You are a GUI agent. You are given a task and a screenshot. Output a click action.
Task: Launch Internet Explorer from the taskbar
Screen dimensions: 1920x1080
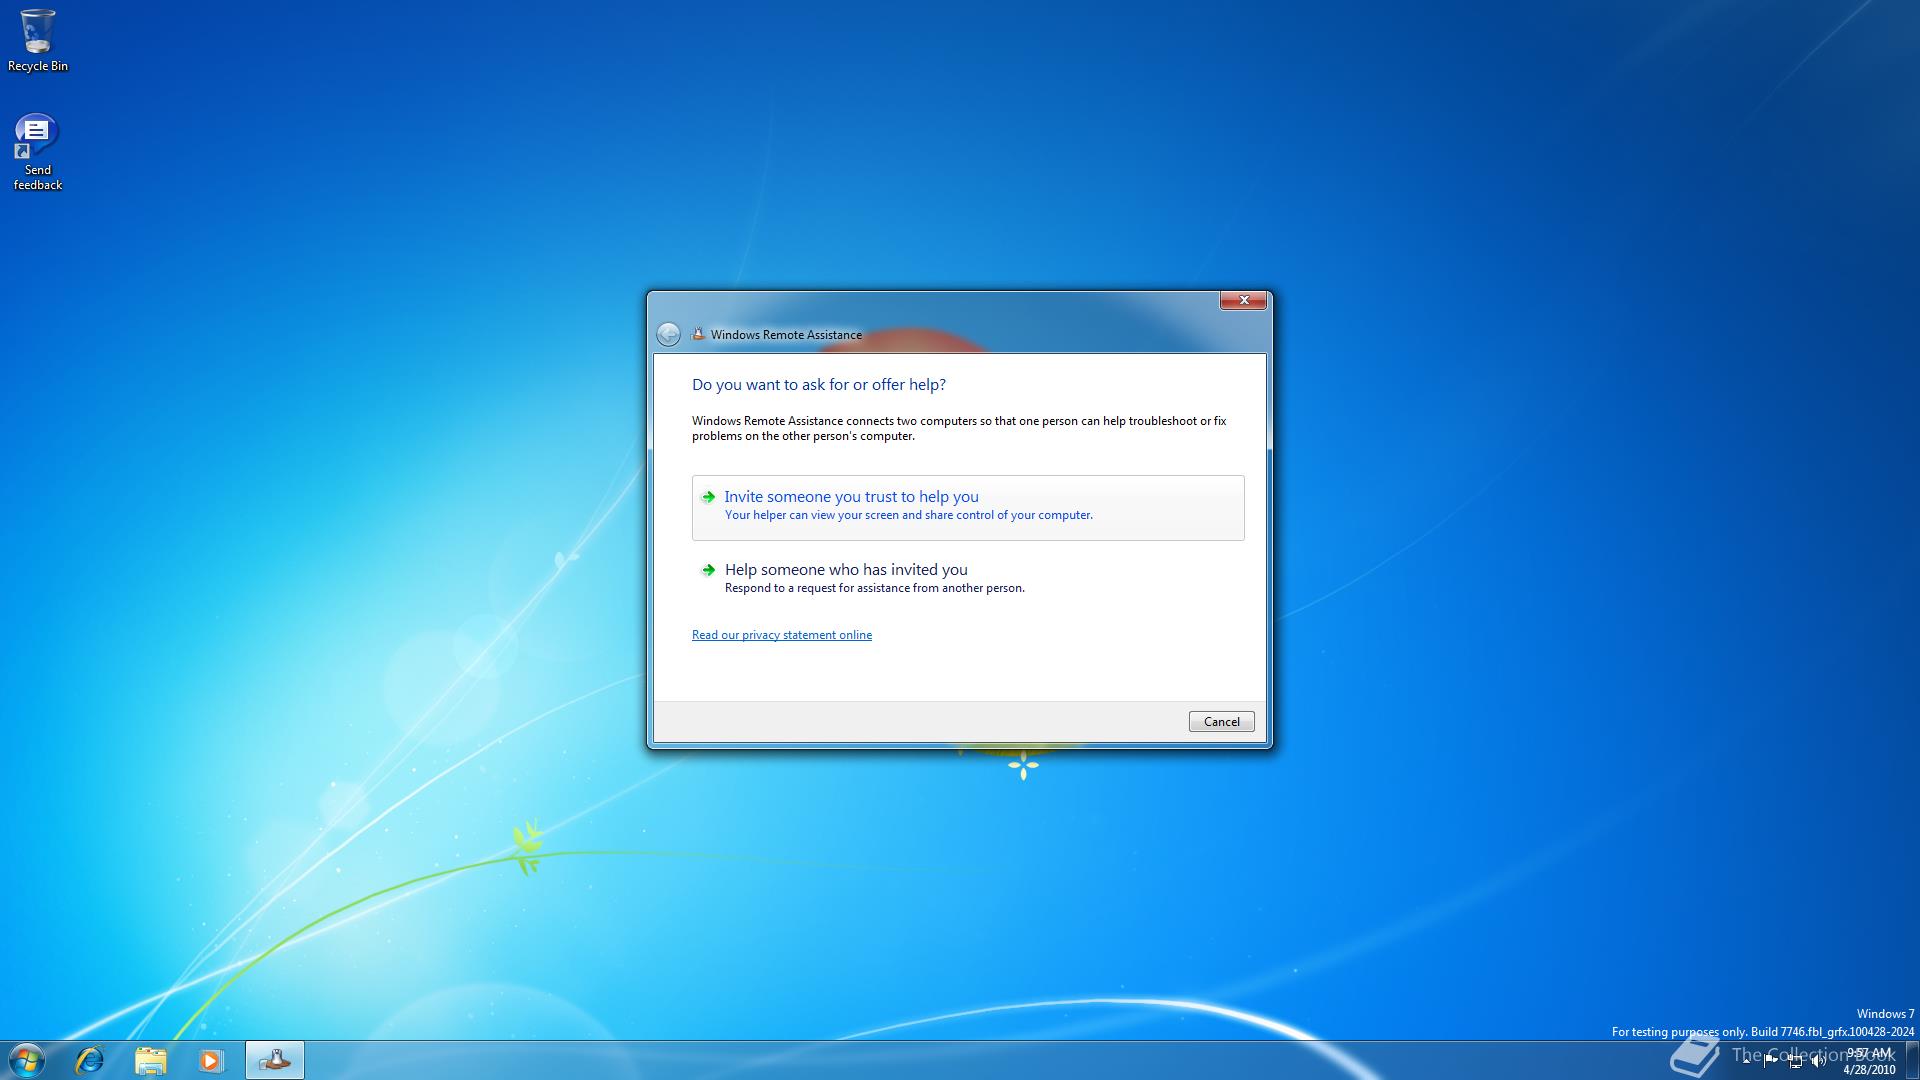(x=90, y=1060)
